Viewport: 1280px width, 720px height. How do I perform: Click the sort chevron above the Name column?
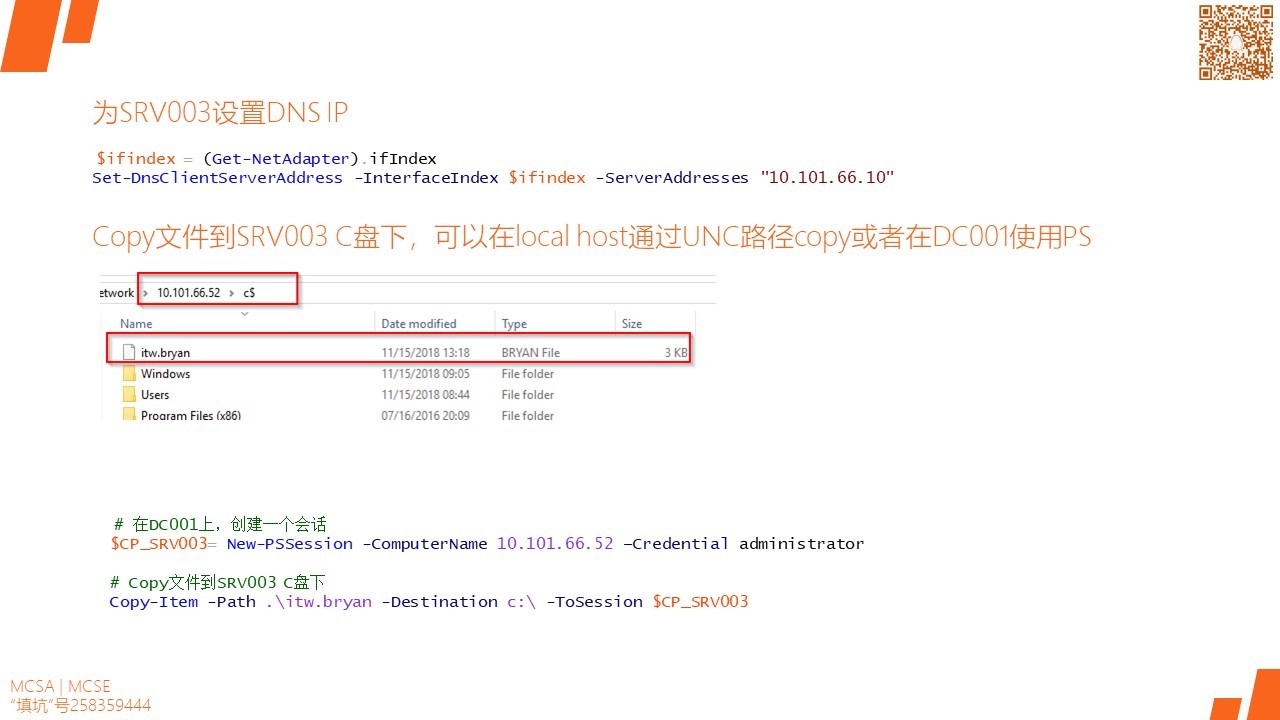(x=245, y=313)
